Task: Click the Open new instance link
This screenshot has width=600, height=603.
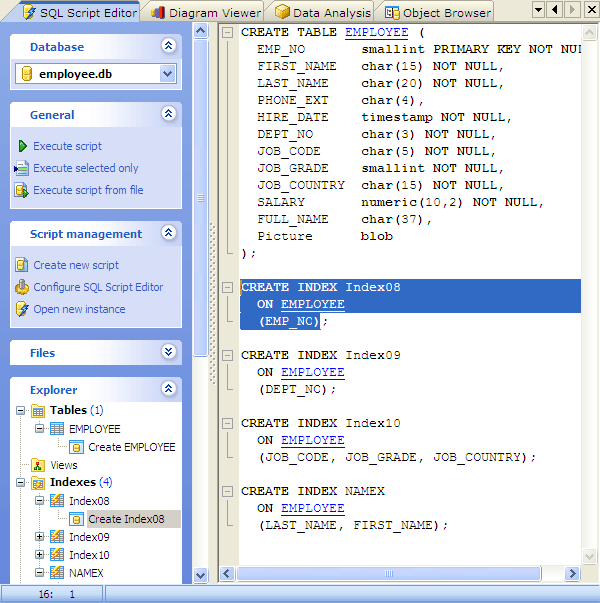Action: pos(79,309)
